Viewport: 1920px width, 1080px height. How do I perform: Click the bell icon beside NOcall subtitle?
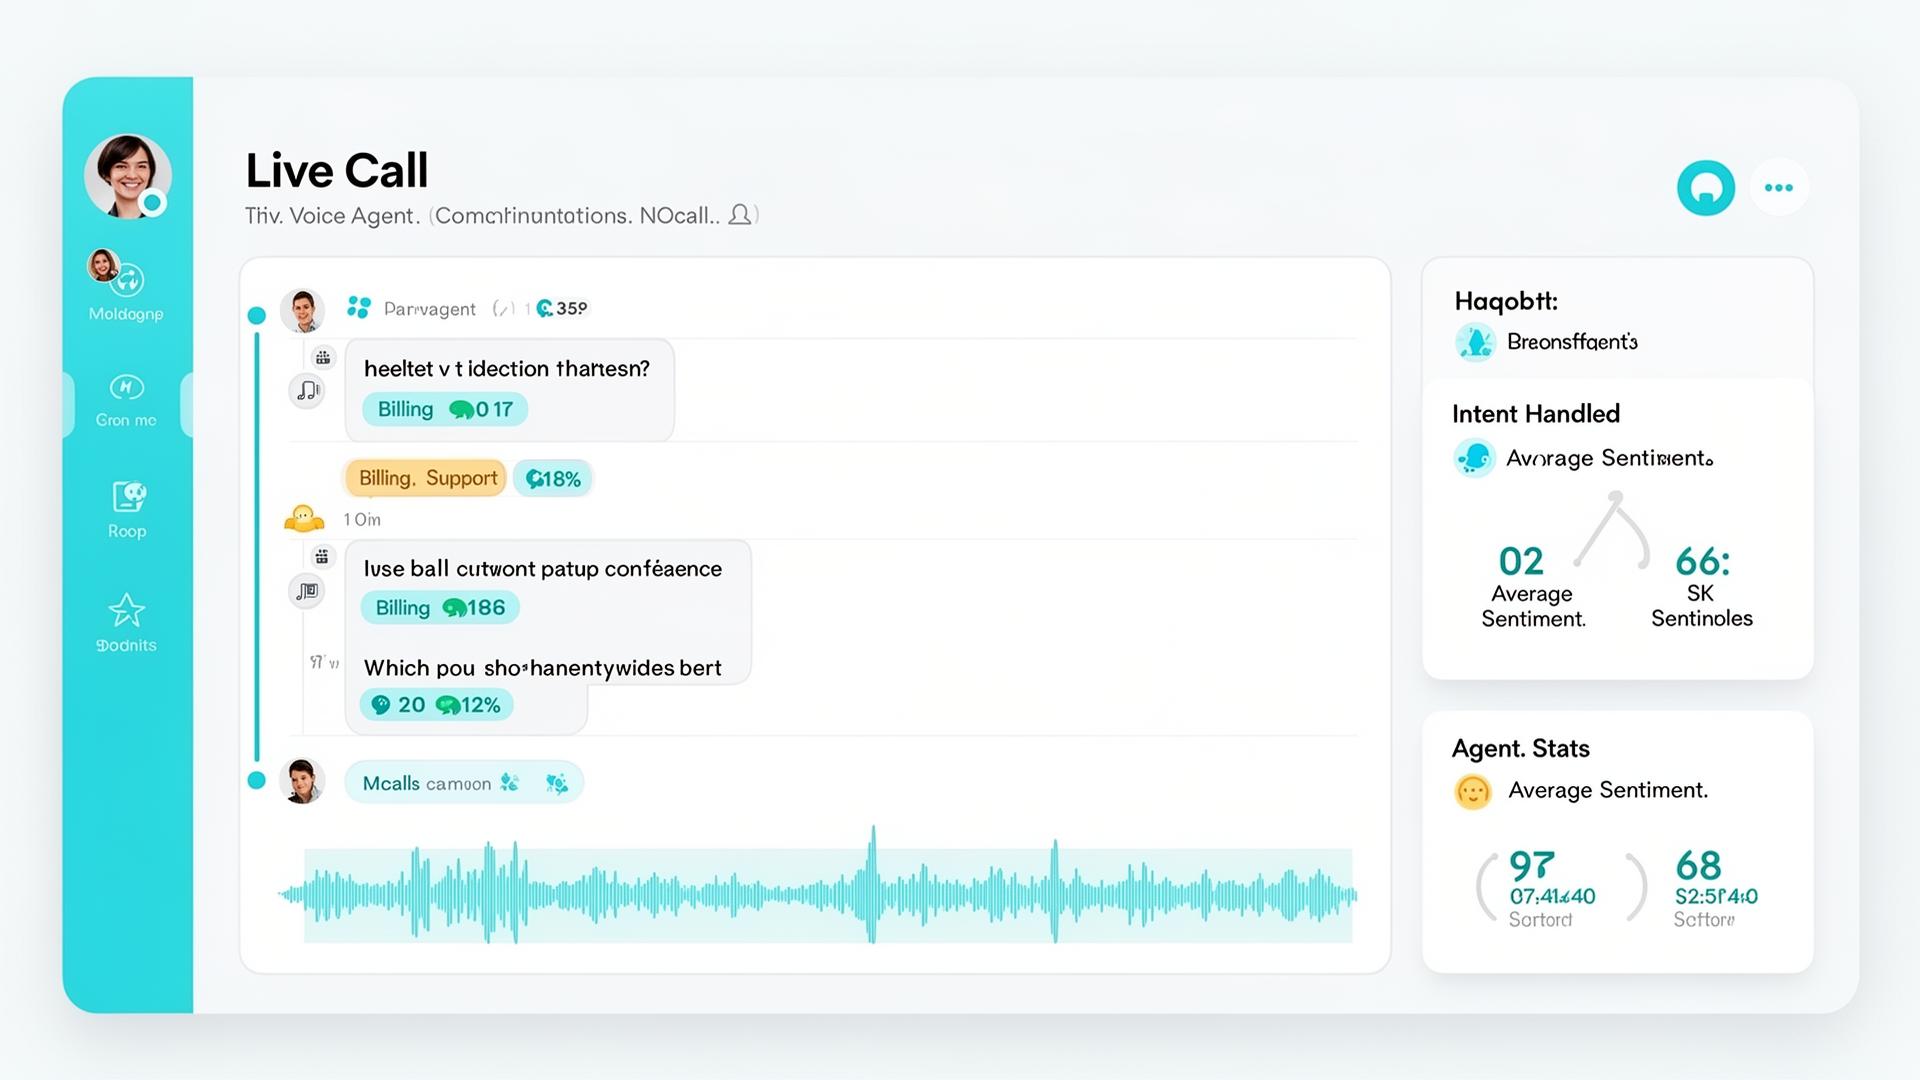(740, 214)
